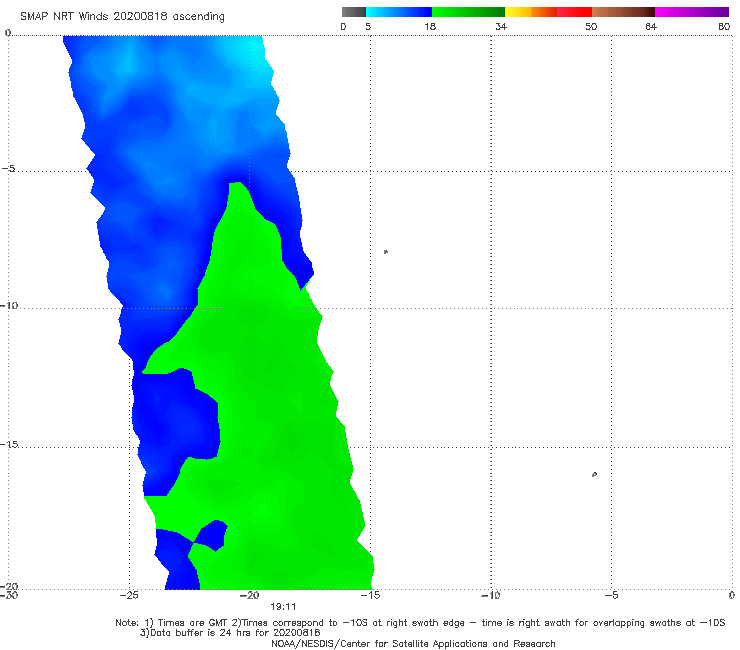Click the '-10' longitude axis label

490,595
